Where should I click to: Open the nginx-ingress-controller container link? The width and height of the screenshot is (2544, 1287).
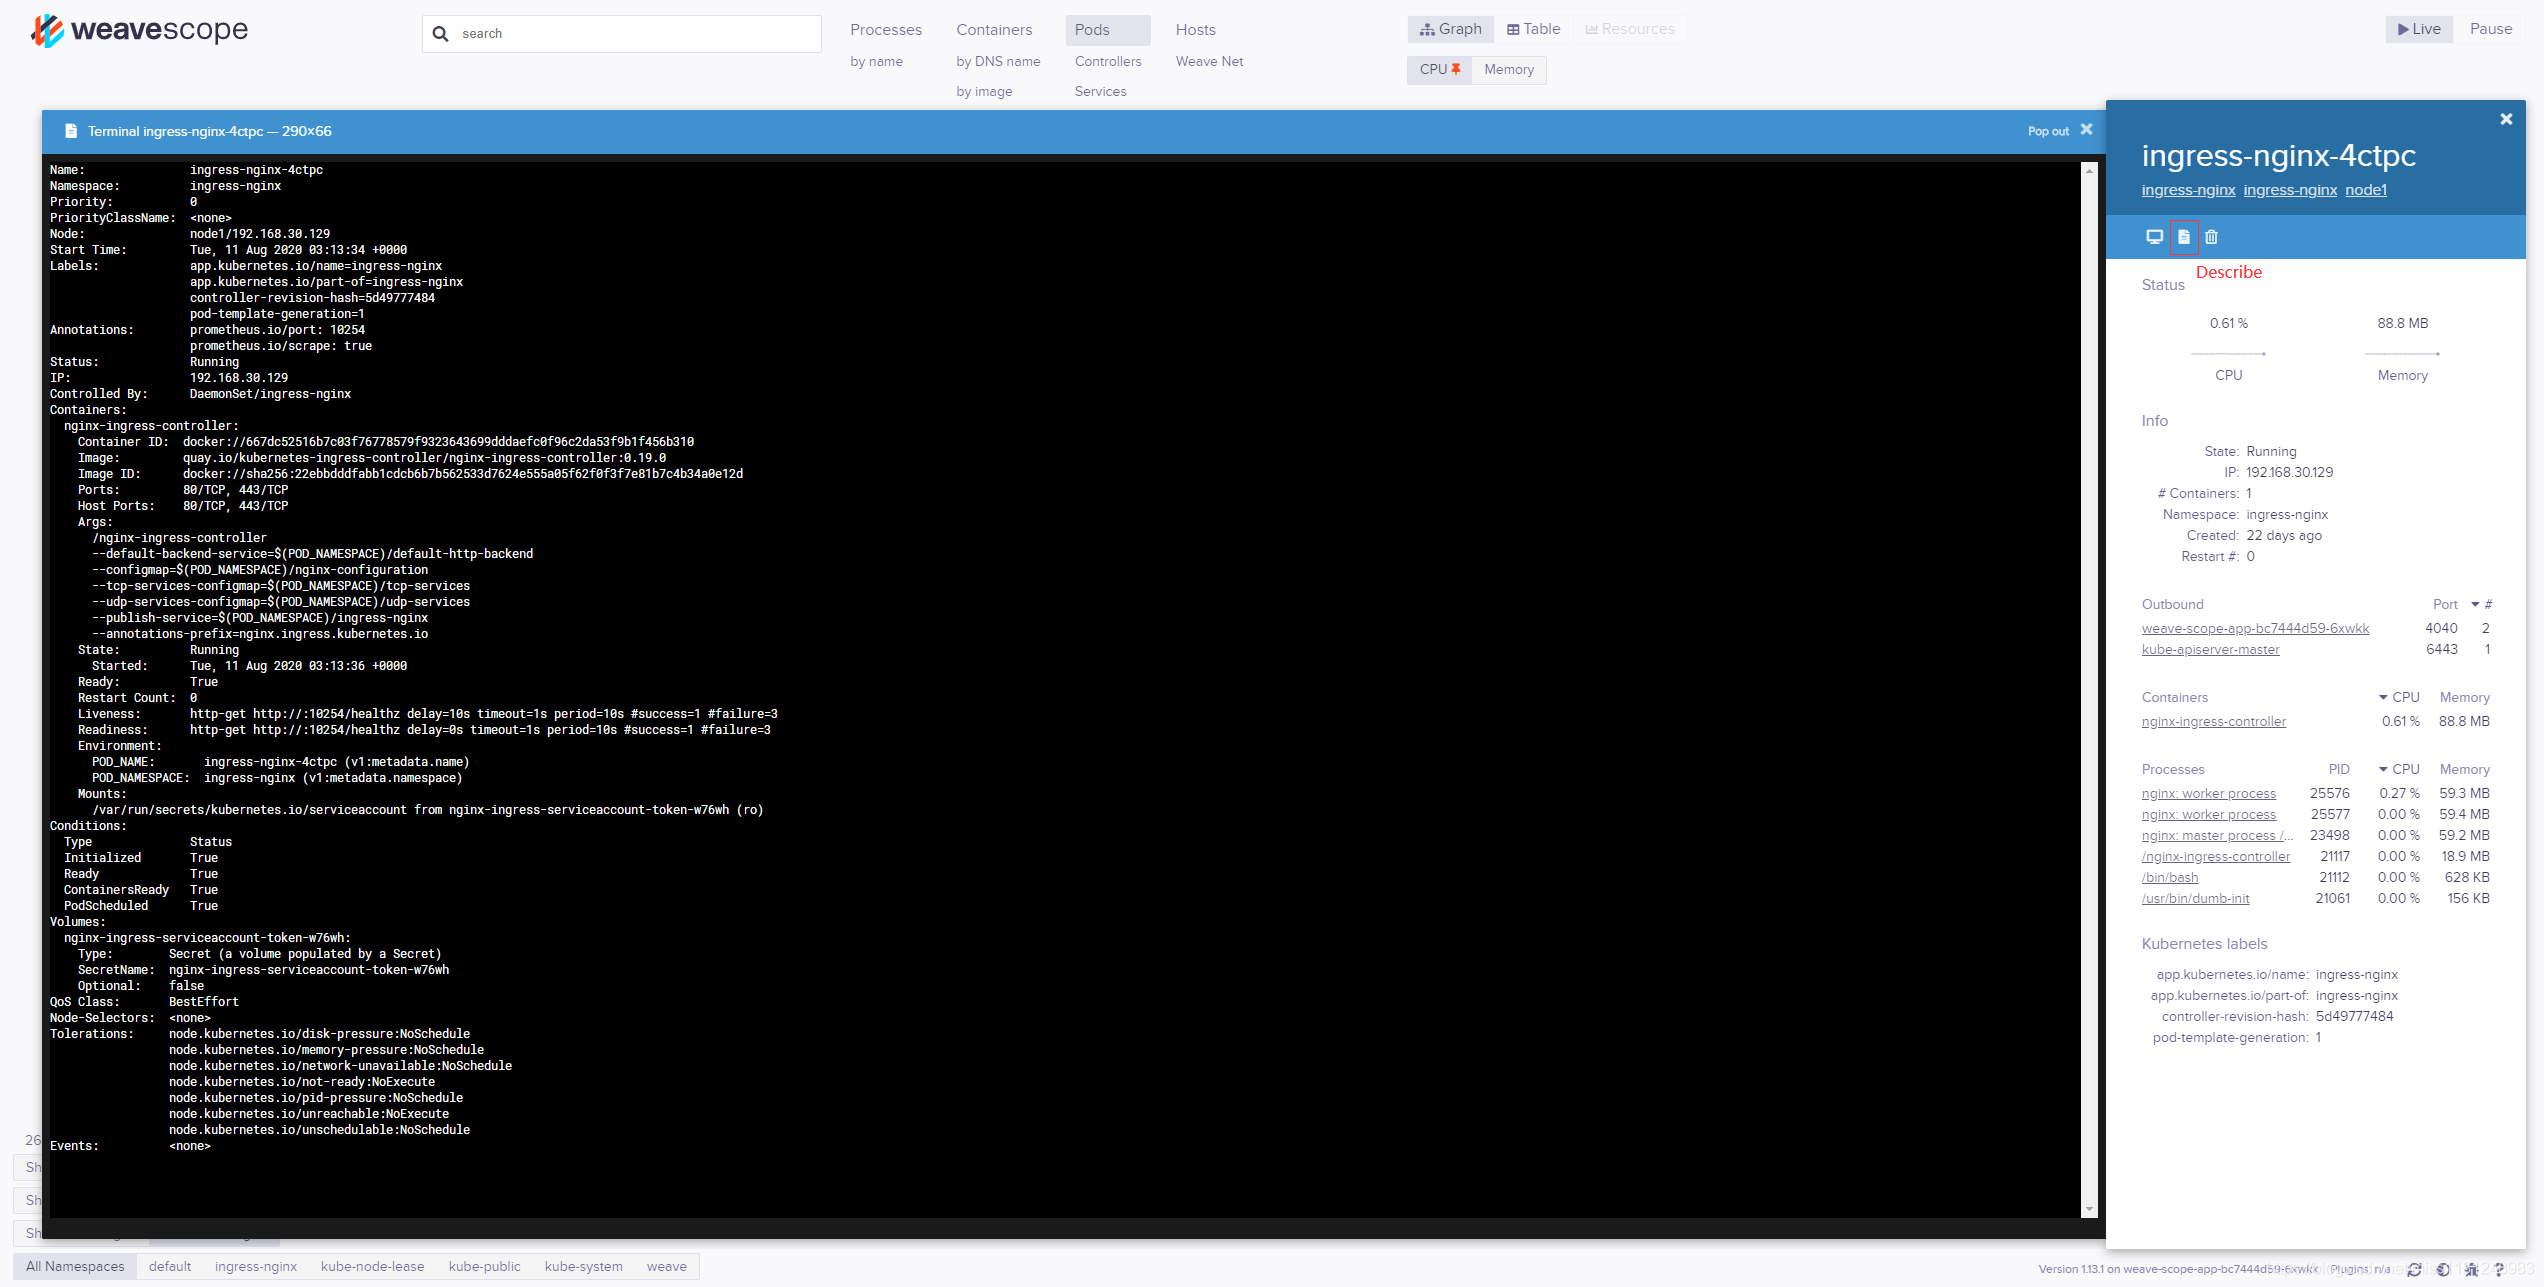(x=2213, y=721)
